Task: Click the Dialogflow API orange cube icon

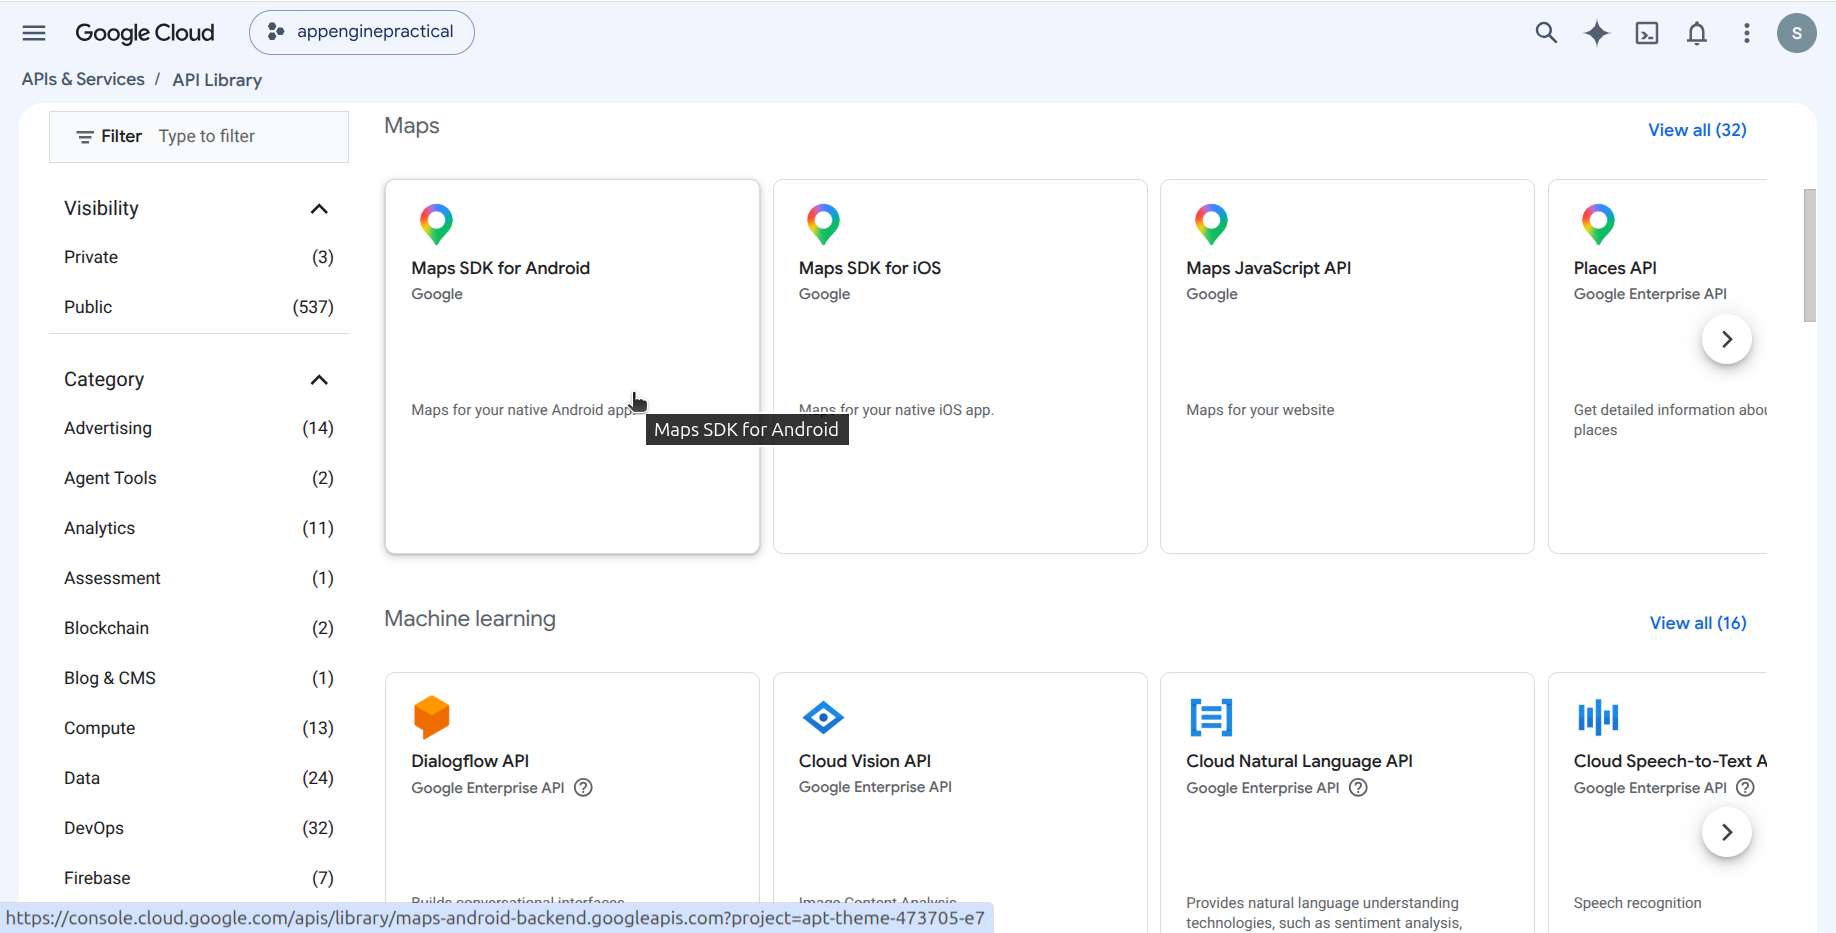Action: [x=432, y=717]
